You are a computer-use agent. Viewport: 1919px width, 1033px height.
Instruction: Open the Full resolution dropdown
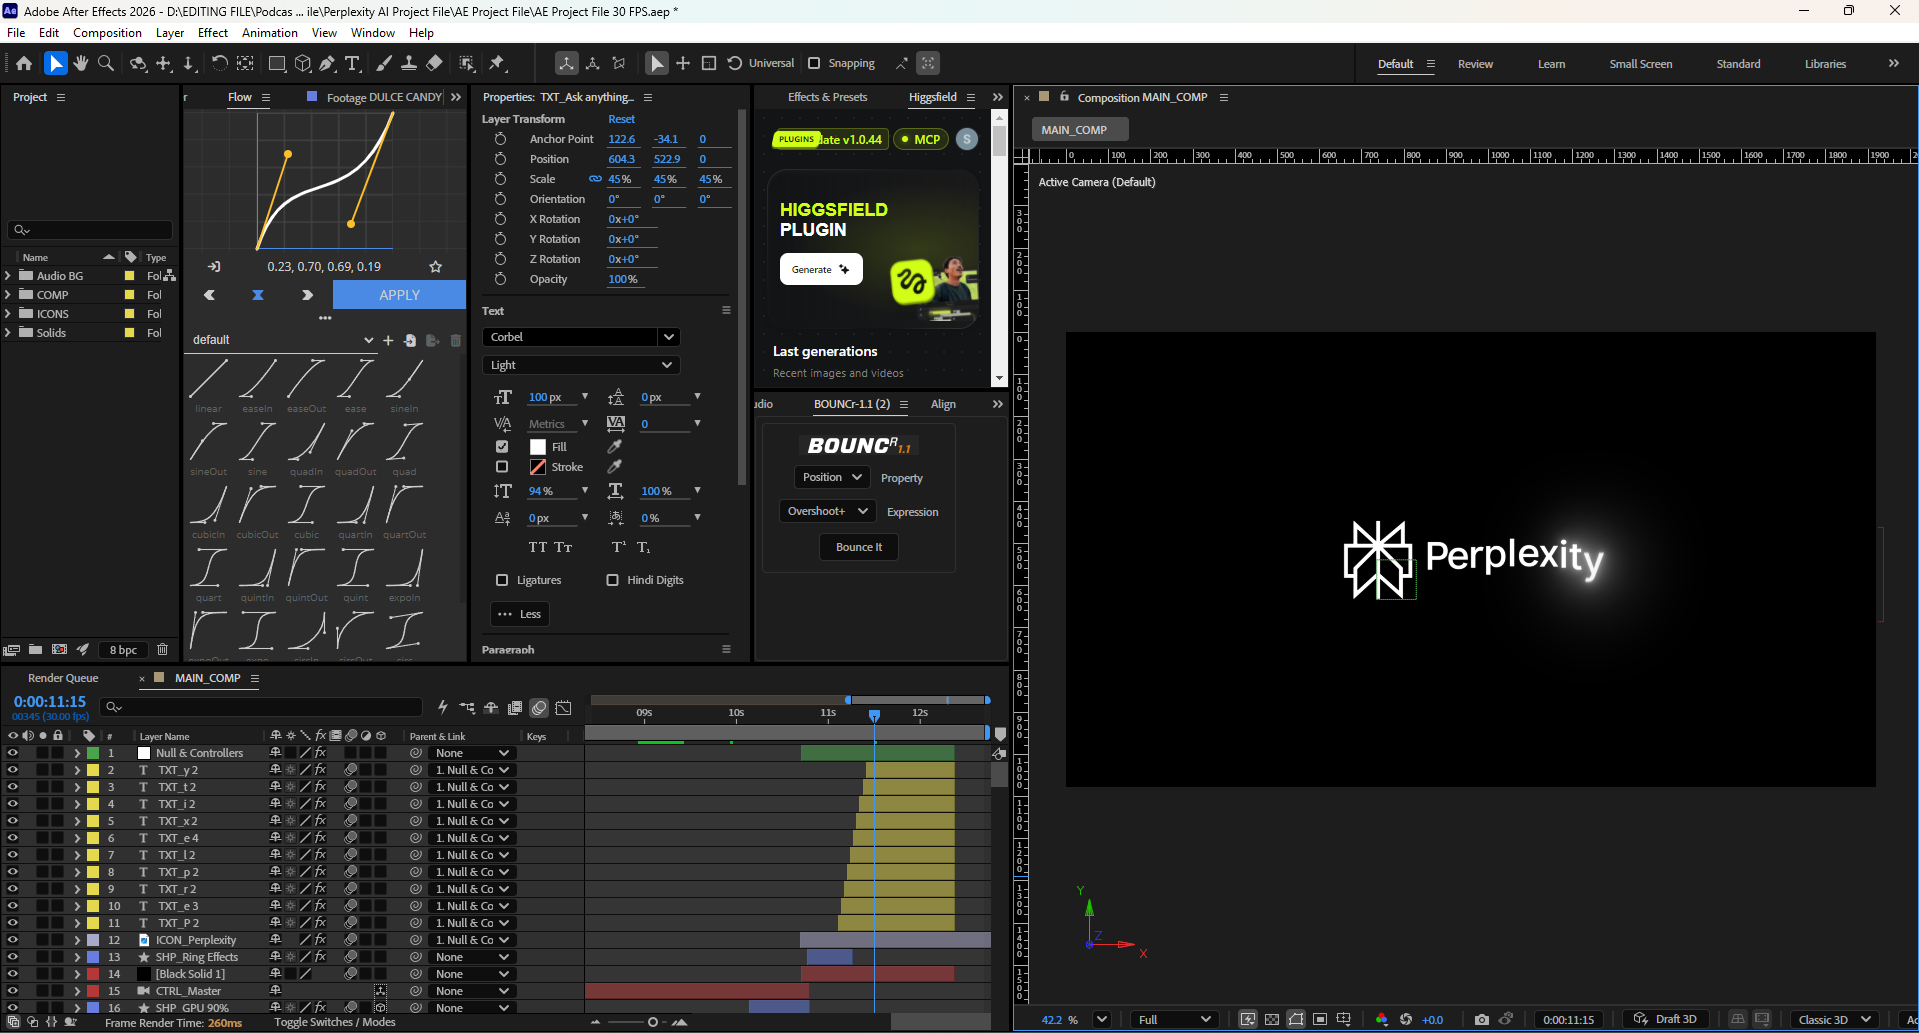click(x=1174, y=1019)
